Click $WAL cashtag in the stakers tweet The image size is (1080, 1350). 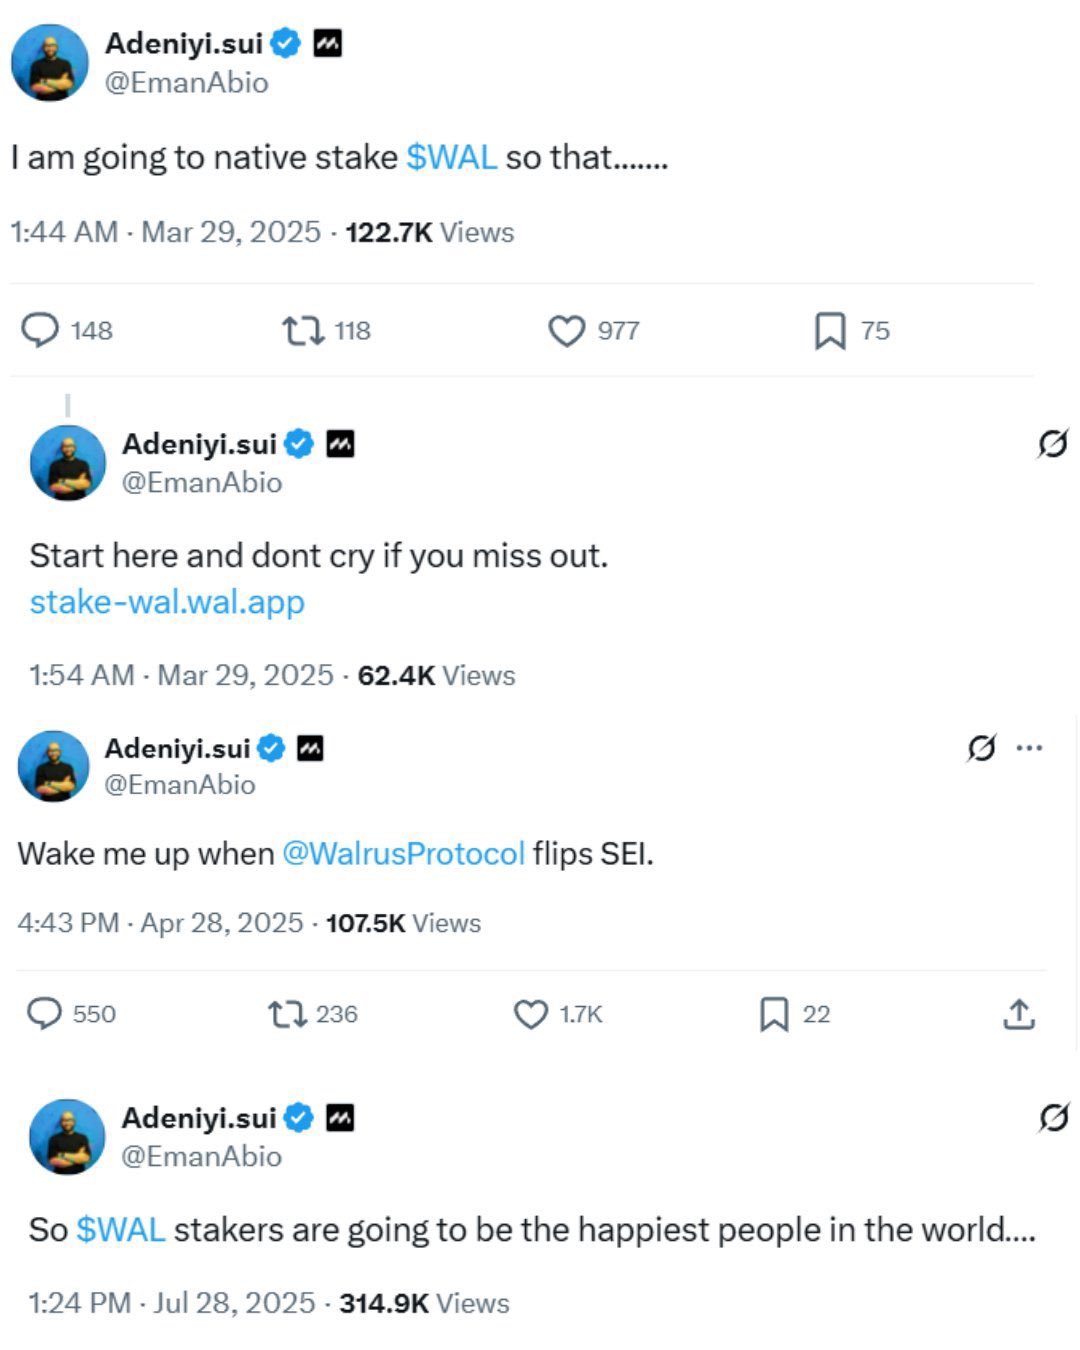pyautogui.click(x=121, y=1229)
